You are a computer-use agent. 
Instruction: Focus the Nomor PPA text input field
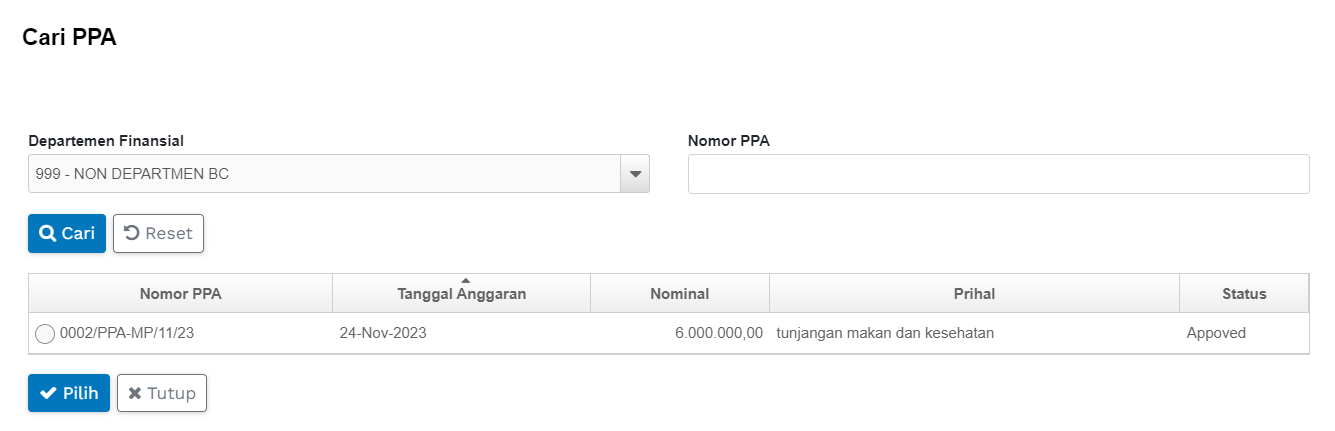coord(998,174)
